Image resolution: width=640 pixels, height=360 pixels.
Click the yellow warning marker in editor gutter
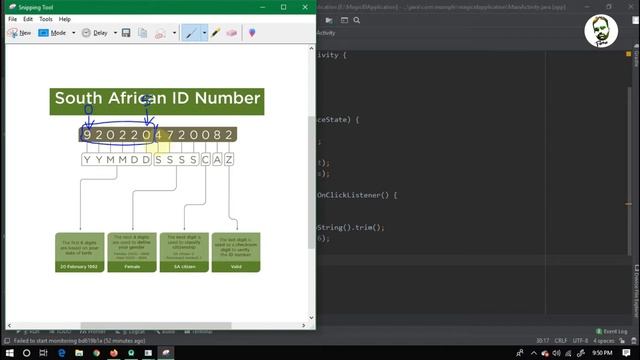point(629,54)
